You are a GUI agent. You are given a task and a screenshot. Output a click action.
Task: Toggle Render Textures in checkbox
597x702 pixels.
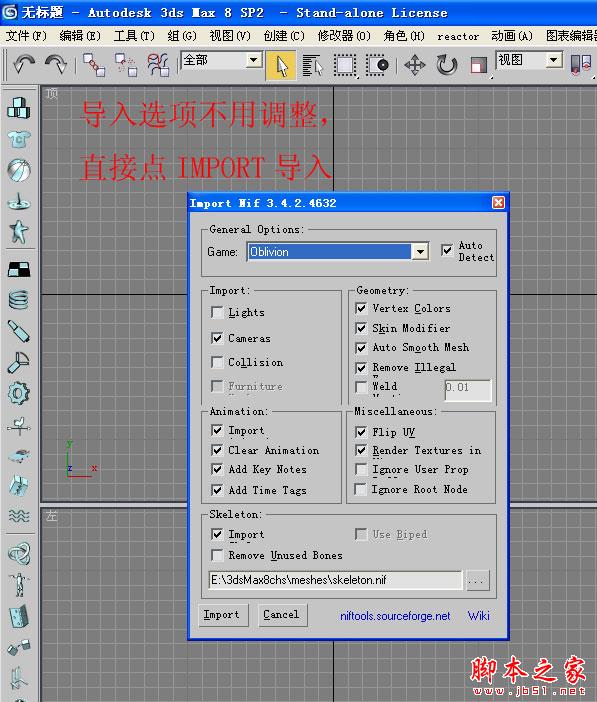point(361,450)
